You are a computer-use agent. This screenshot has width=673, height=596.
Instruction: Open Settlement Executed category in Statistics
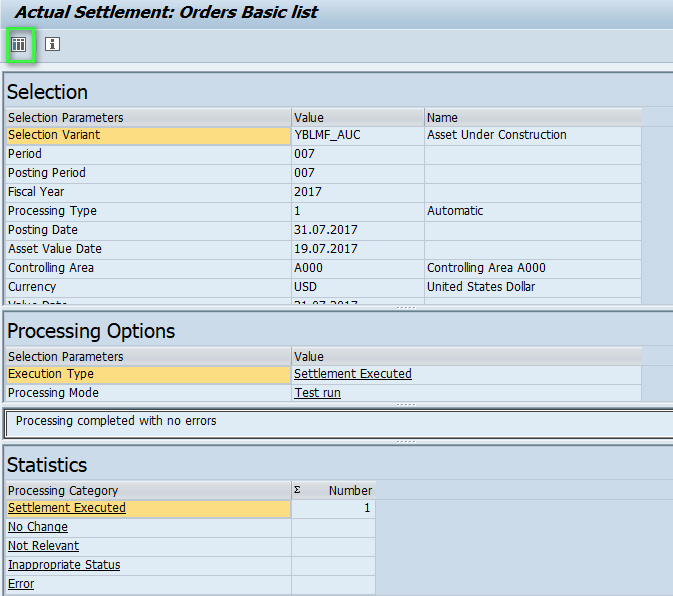(x=67, y=508)
